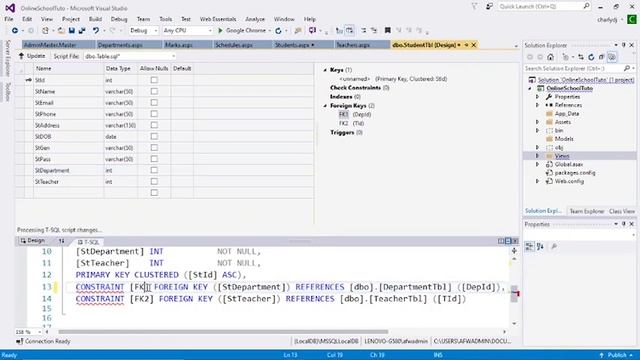Click the StPass column name cell
Screen dimensions: 640x360
tap(68, 159)
